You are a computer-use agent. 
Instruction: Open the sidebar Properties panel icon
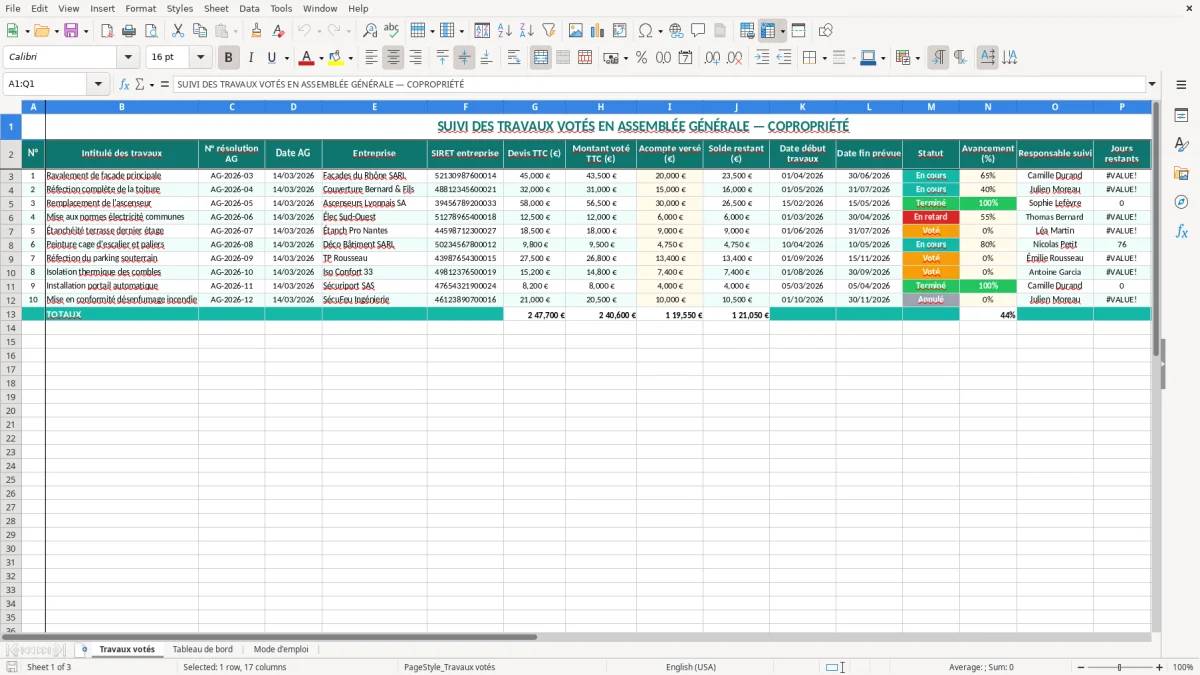point(1181,115)
